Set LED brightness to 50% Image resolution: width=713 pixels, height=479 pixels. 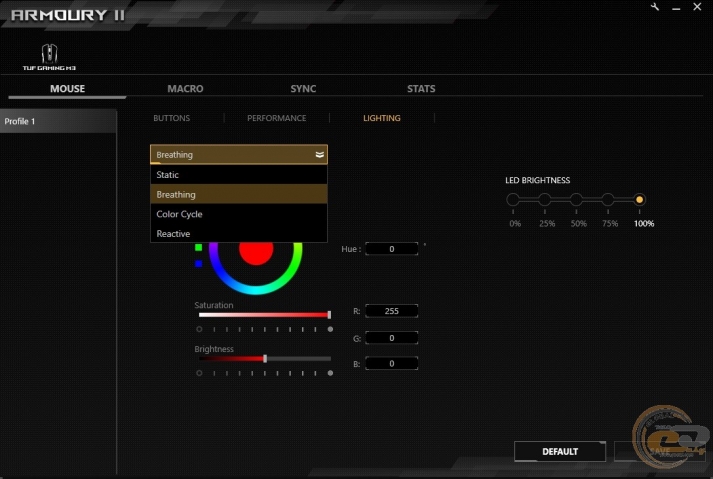click(x=576, y=199)
